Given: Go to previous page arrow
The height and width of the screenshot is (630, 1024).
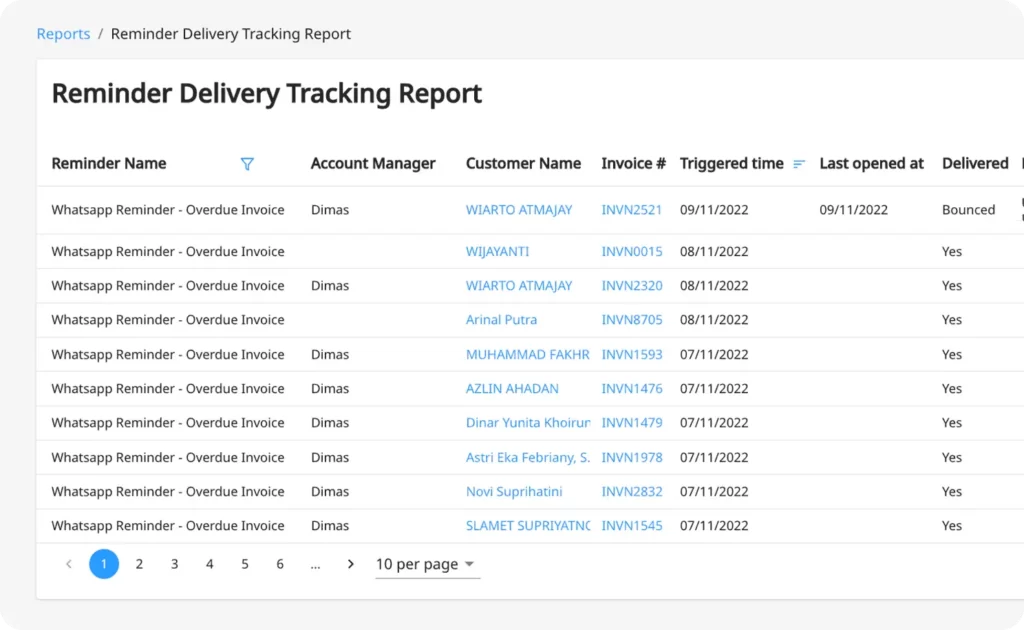Looking at the screenshot, I should (x=69, y=564).
